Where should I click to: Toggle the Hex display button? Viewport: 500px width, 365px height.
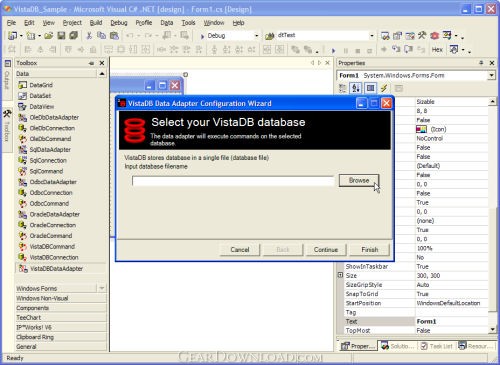click(x=437, y=50)
